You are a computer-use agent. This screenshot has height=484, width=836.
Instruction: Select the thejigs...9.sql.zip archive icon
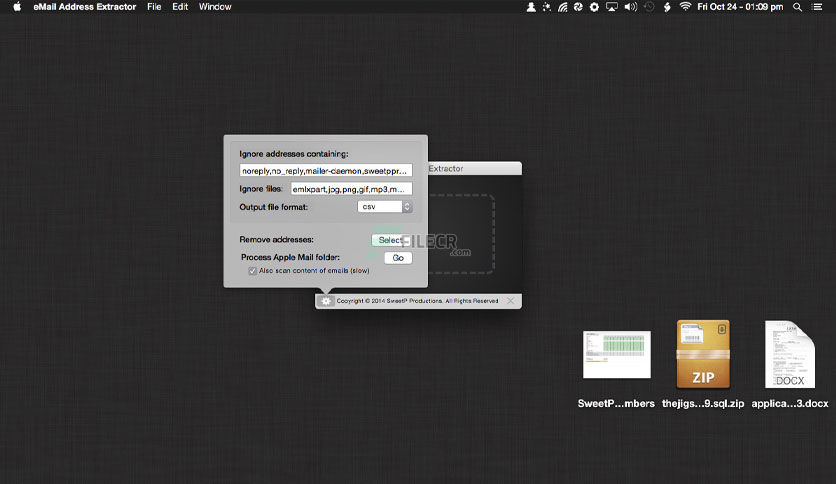click(703, 354)
